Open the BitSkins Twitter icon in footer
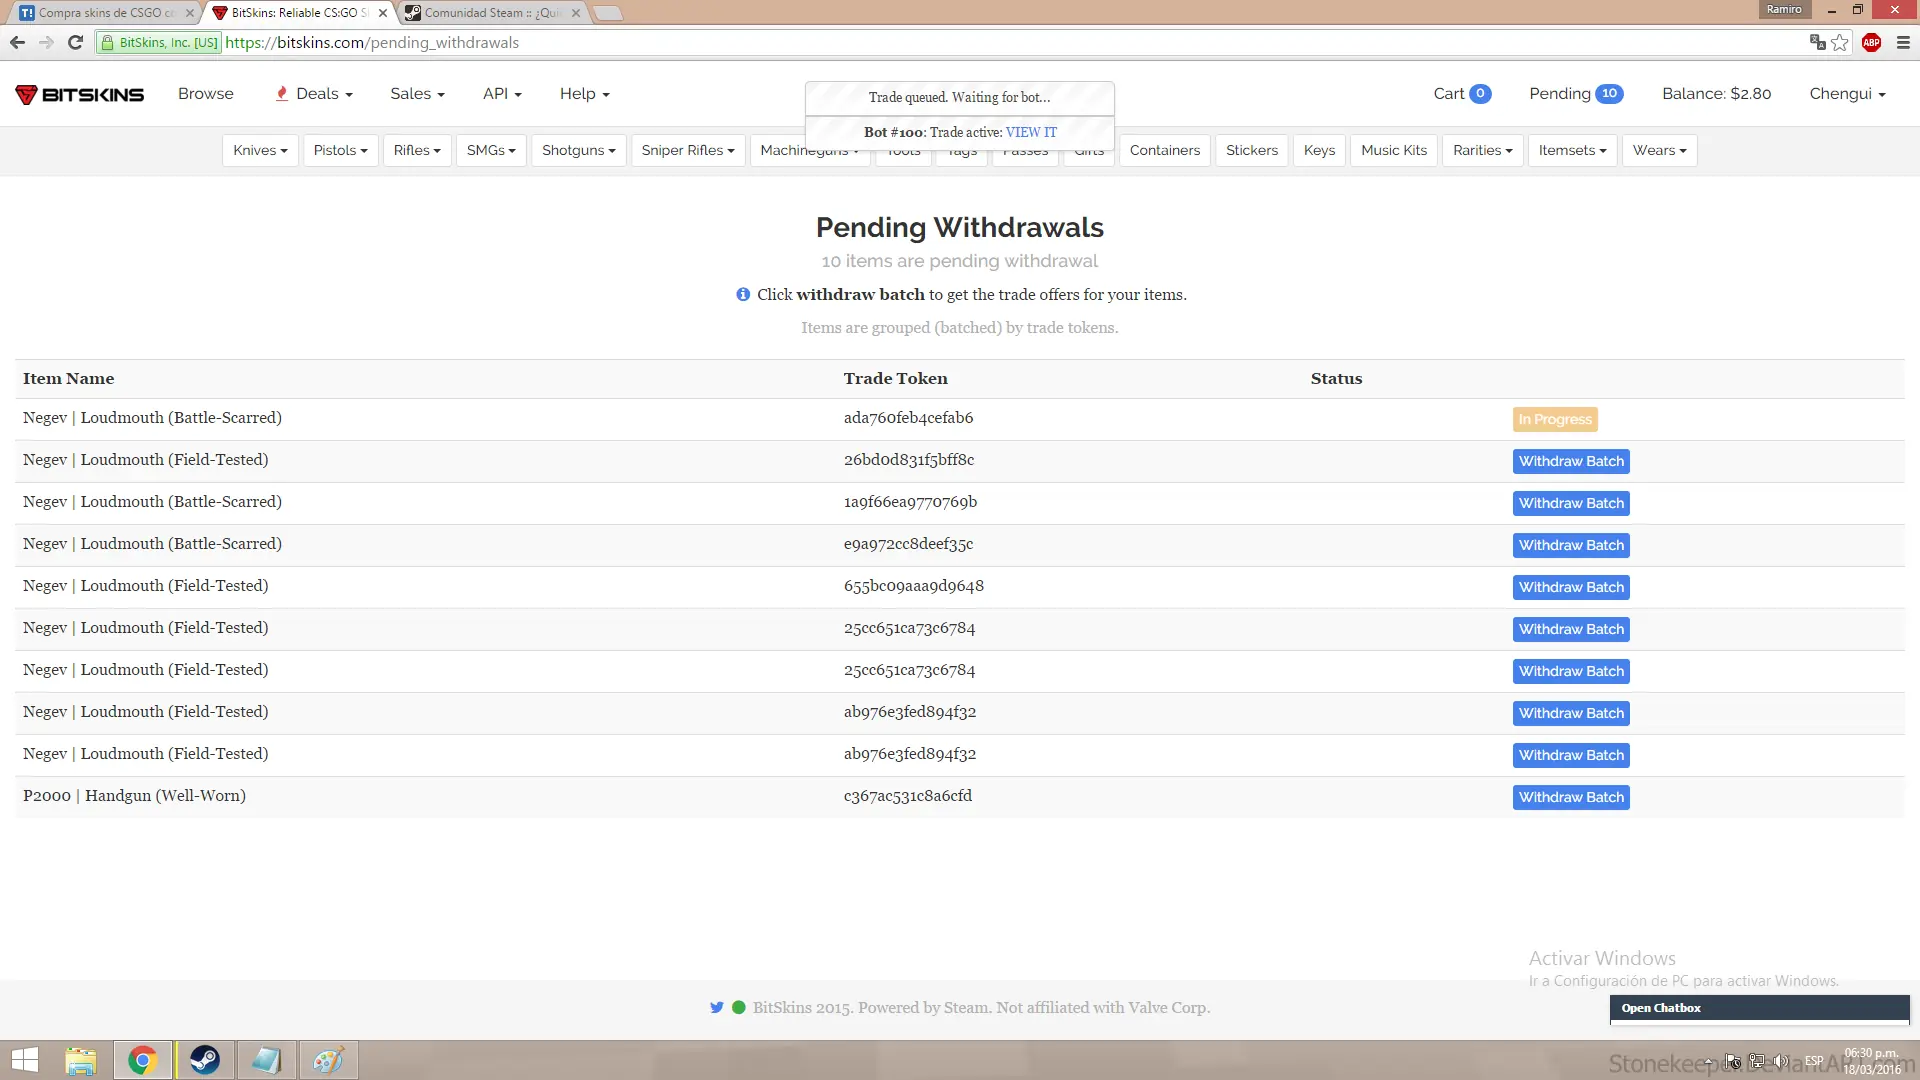 tap(716, 1007)
